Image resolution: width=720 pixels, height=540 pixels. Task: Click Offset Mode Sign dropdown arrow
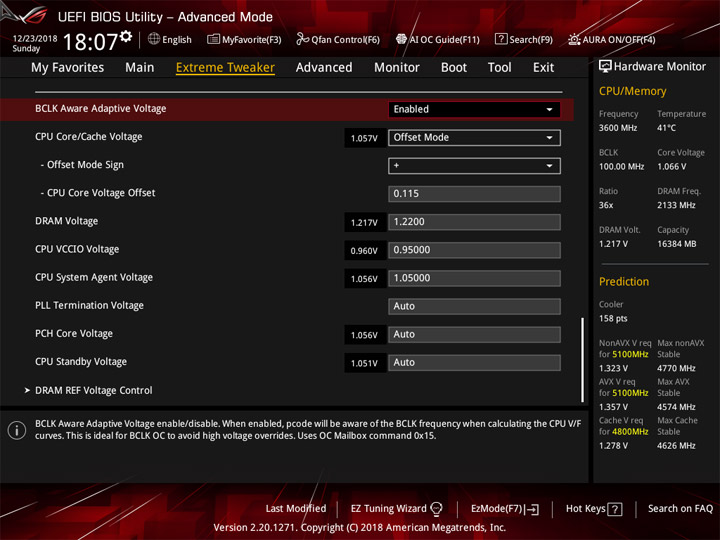[x=549, y=166]
